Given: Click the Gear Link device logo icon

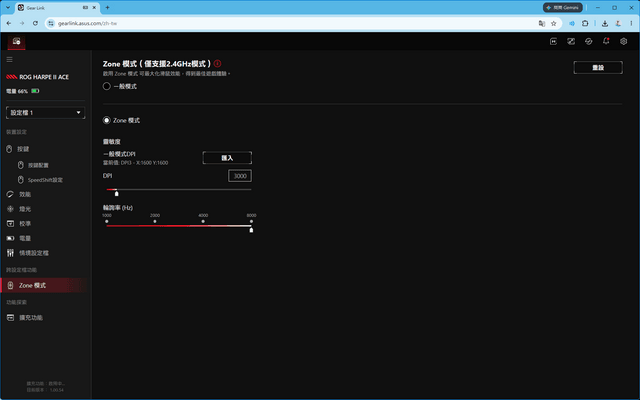Looking at the screenshot, I should pos(16,41).
